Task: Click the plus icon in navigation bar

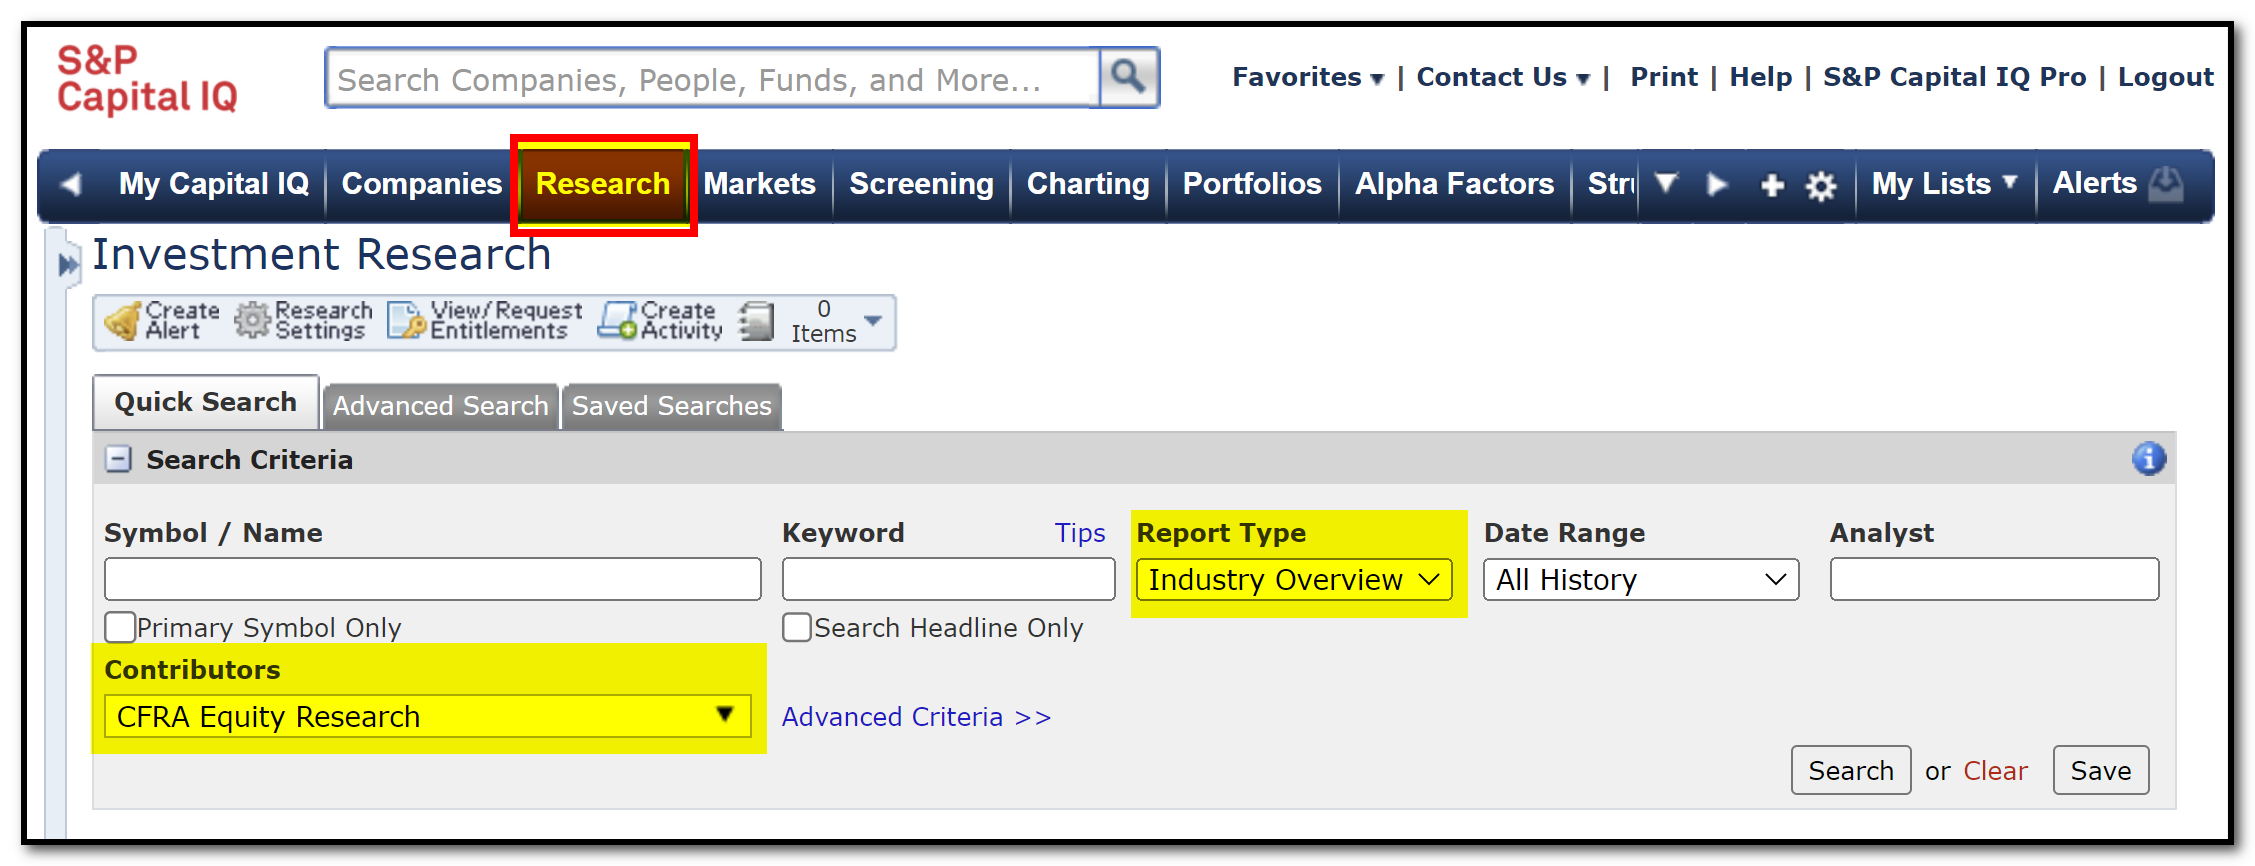Action: 1772,185
